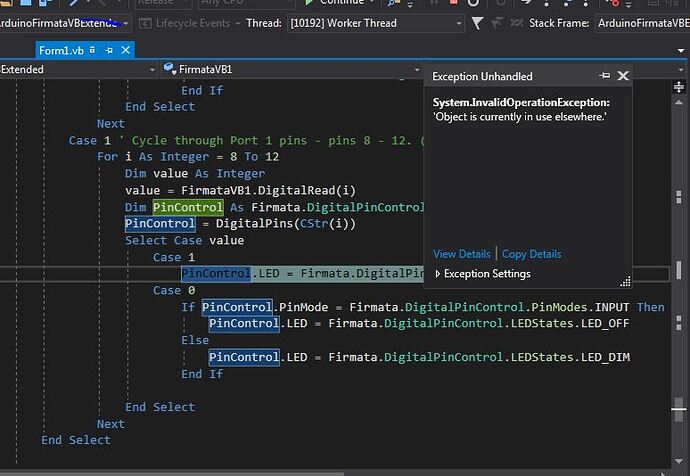Close the Exception Unhandled popup

[623, 76]
